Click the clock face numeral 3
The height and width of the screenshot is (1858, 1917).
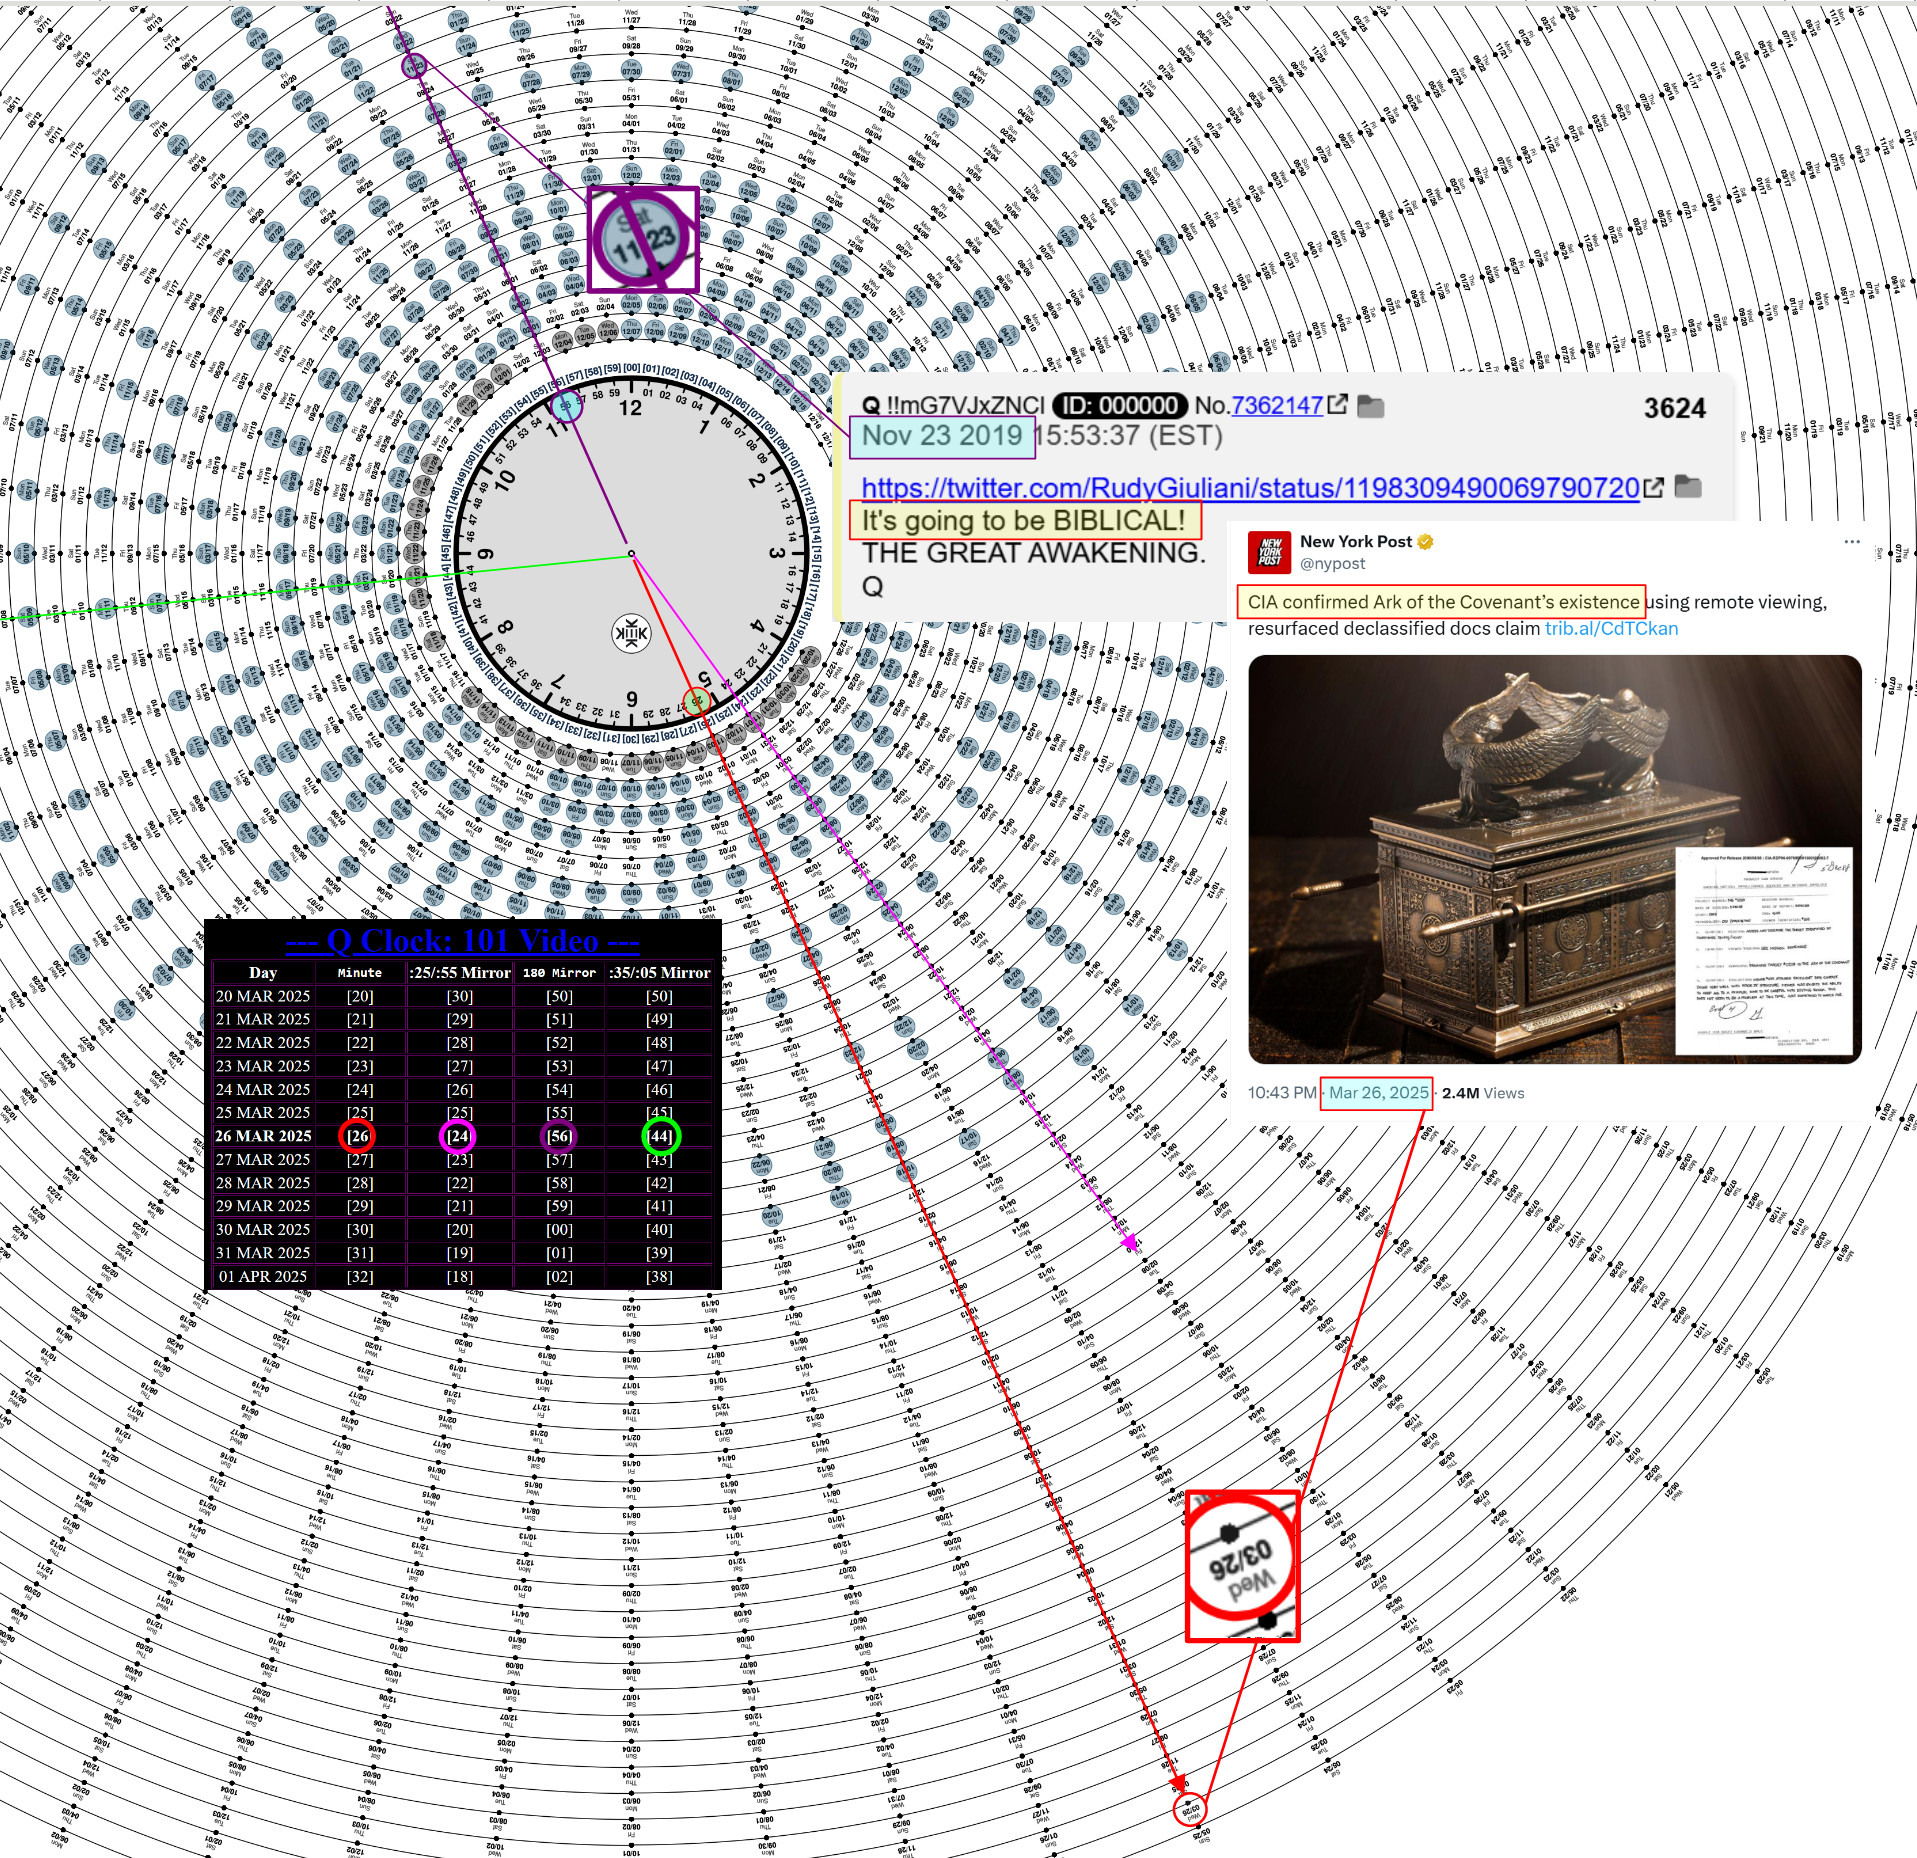coord(776,553)
